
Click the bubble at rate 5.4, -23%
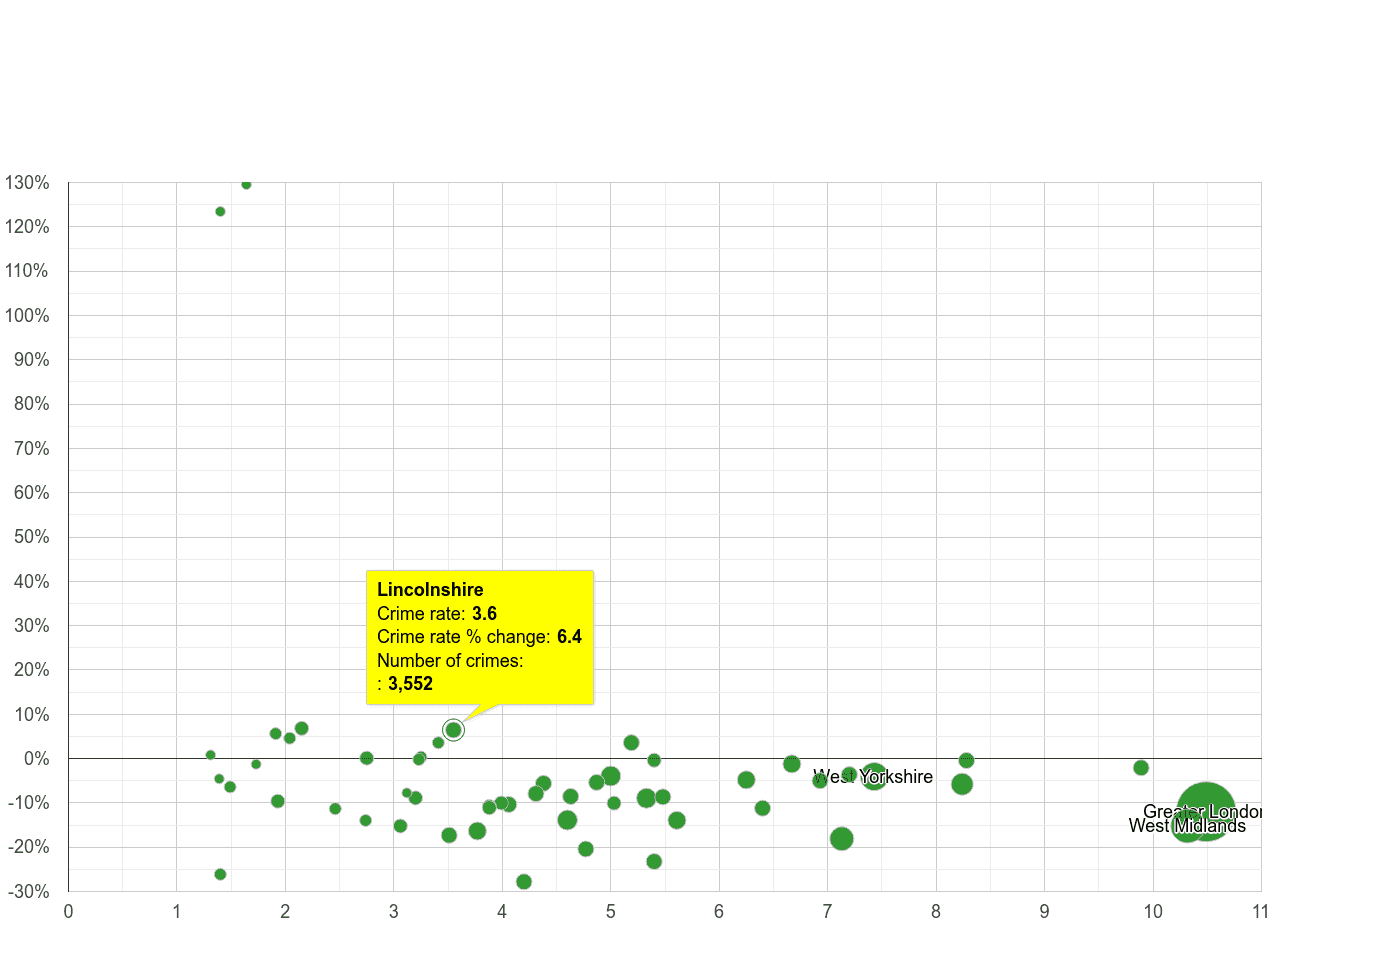tap(654, 862)
